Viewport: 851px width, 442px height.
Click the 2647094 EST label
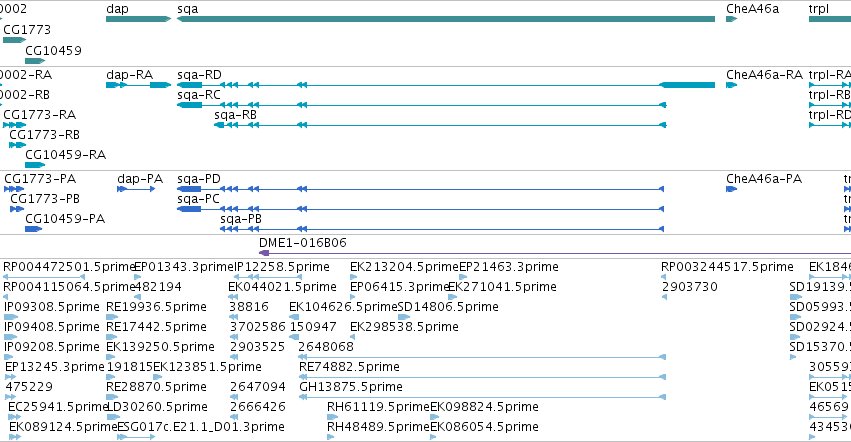click(258, 387)
